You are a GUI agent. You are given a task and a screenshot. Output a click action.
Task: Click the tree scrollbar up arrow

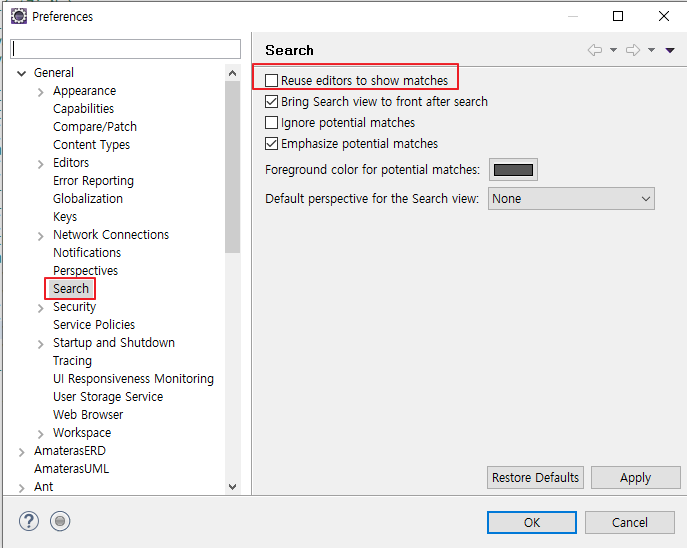tap(233, 73)
